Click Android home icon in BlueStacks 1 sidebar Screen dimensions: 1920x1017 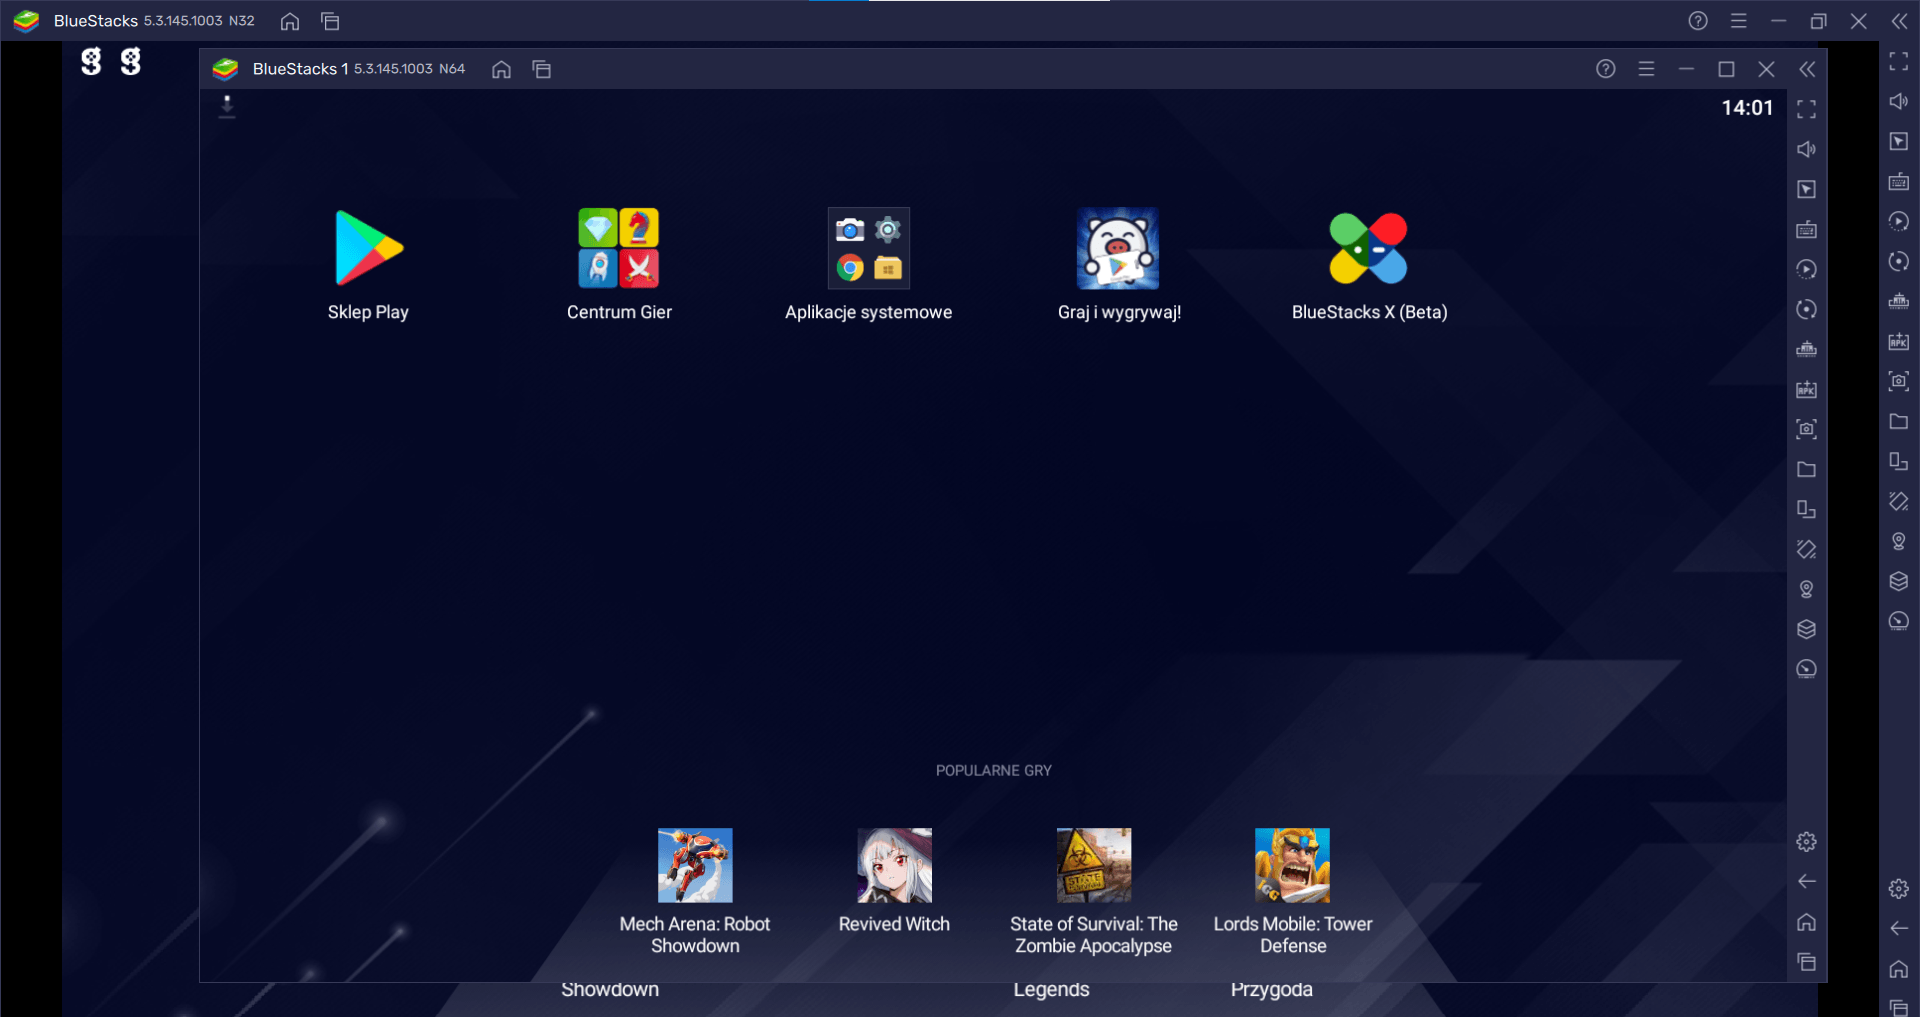click(1806, 922)
